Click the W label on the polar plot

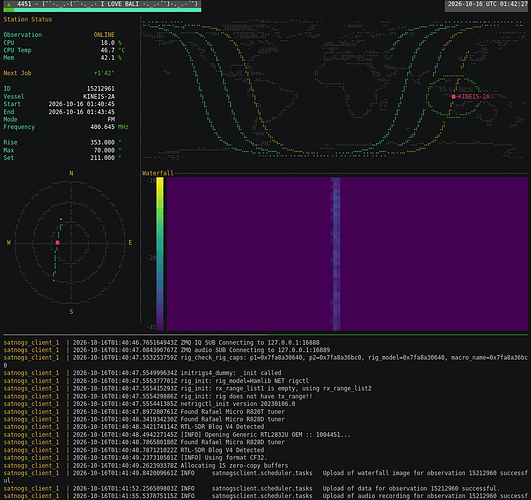9,243
